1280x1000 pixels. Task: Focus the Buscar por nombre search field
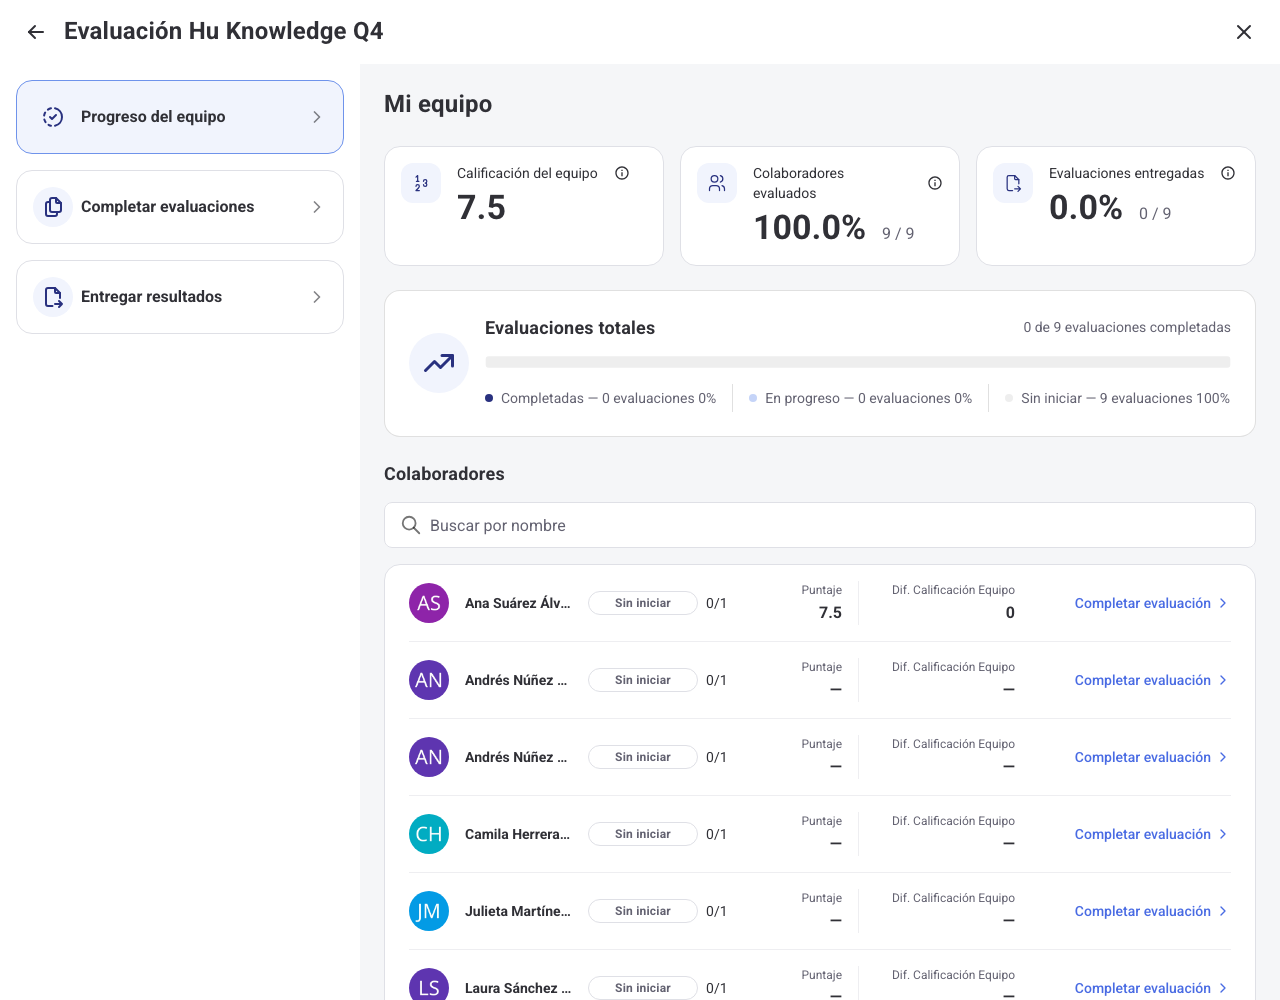pyautogui.click(x=820, y=525)
